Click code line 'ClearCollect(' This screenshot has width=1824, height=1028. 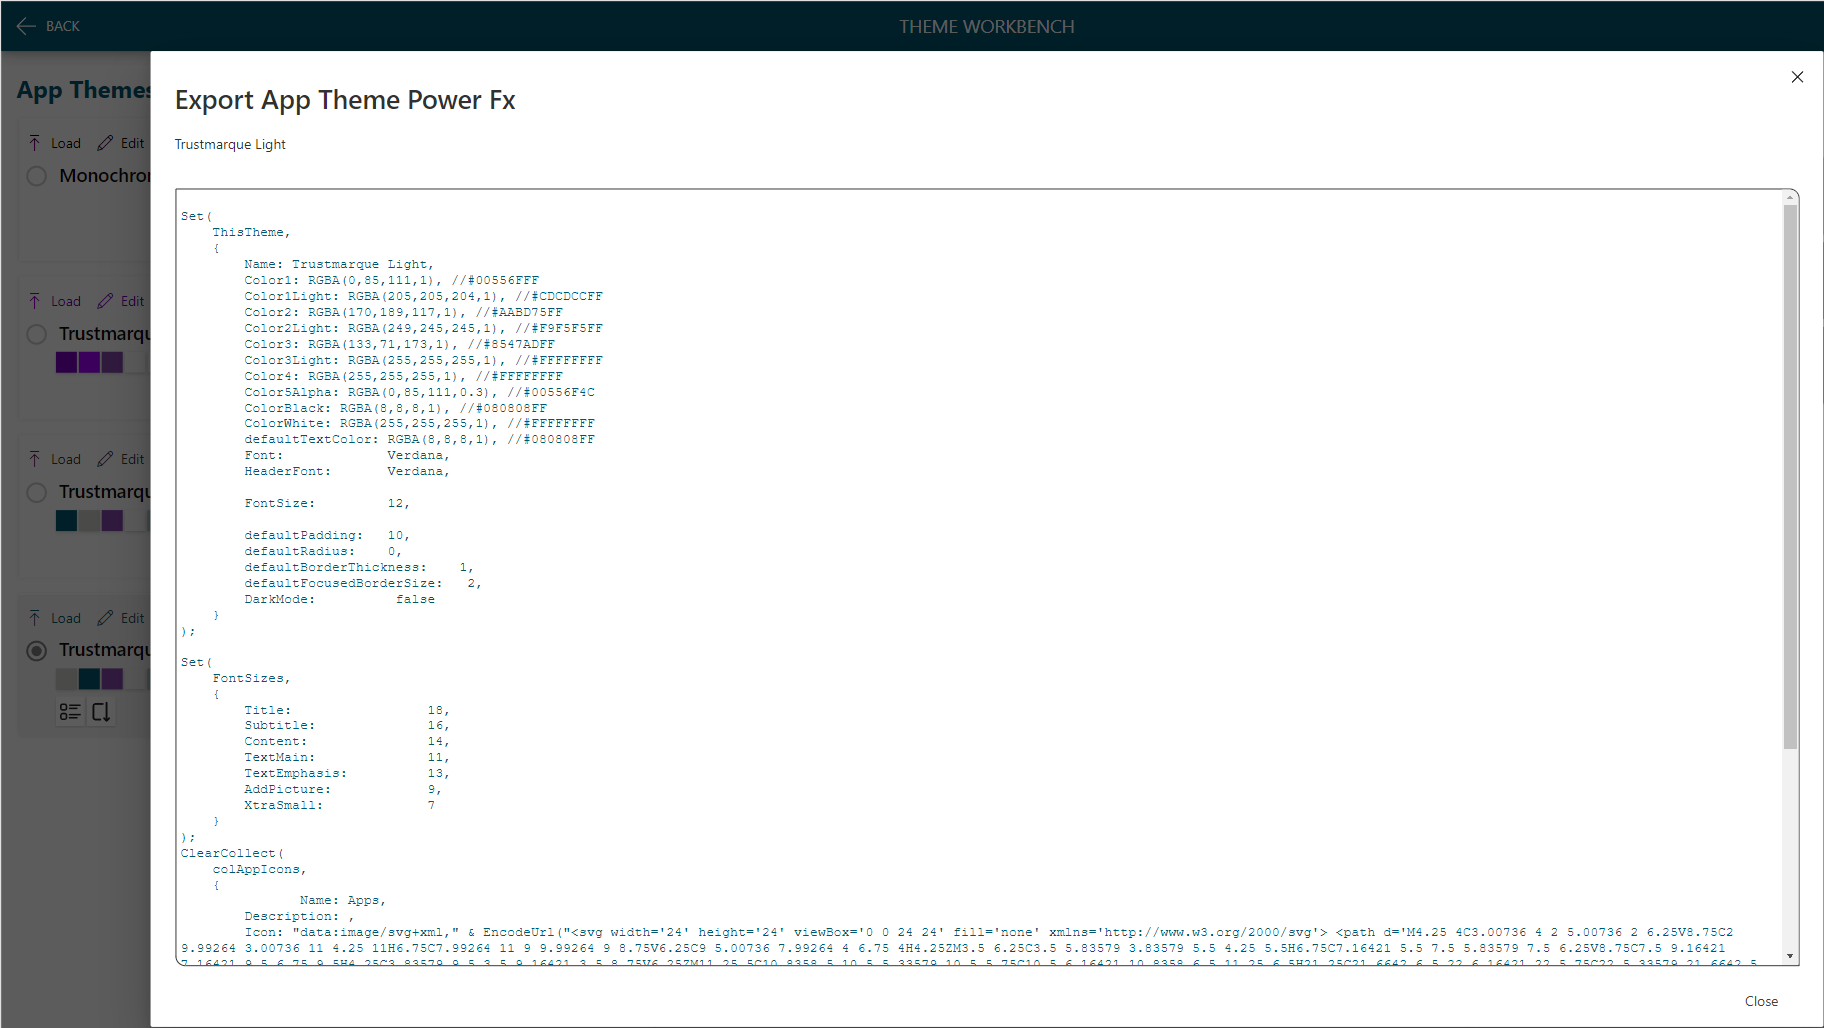click(232, 853)
